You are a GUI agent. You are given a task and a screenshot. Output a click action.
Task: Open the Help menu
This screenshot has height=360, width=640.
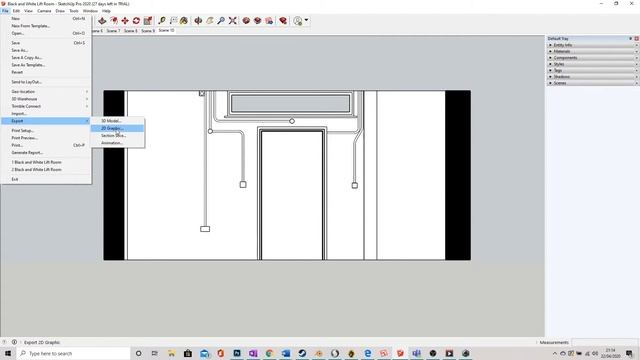pyautogui.click(x=106, y=11)
